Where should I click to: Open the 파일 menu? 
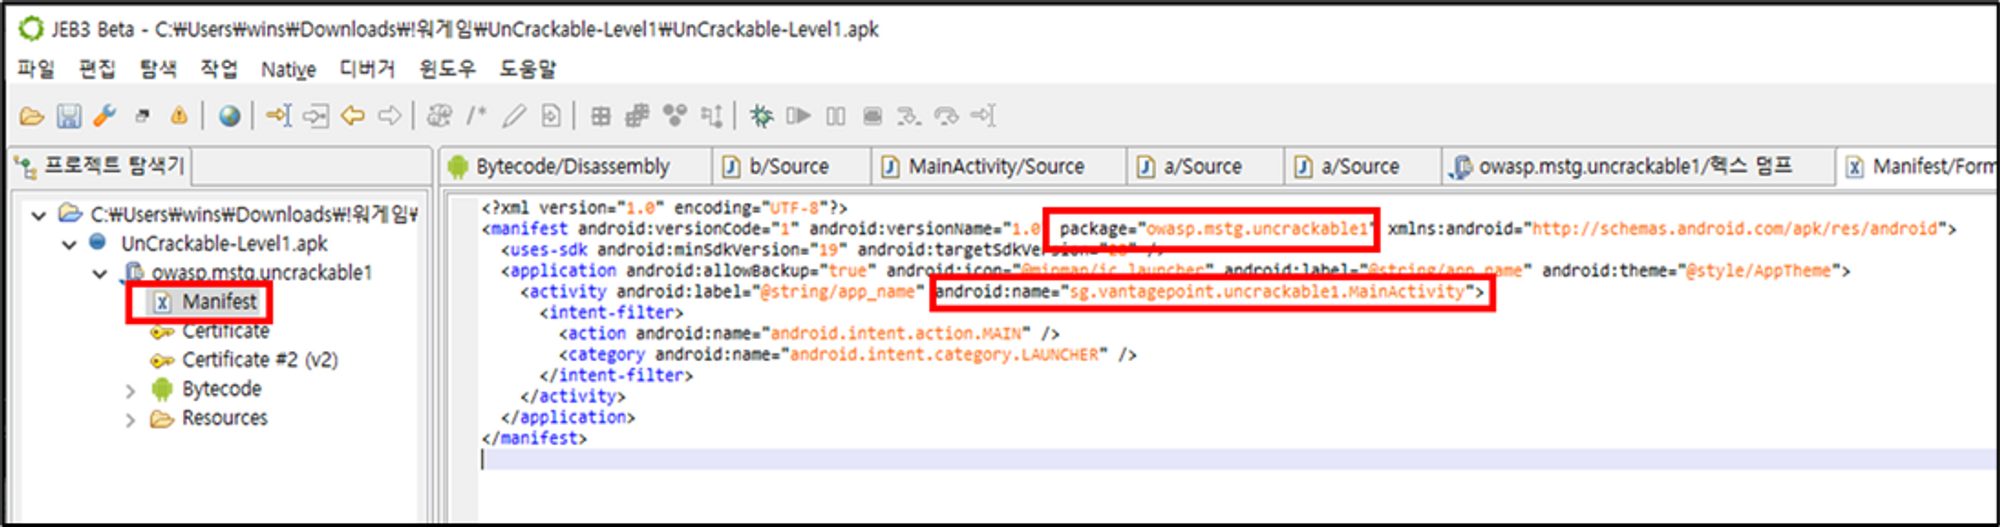click(x=36, y=69)
